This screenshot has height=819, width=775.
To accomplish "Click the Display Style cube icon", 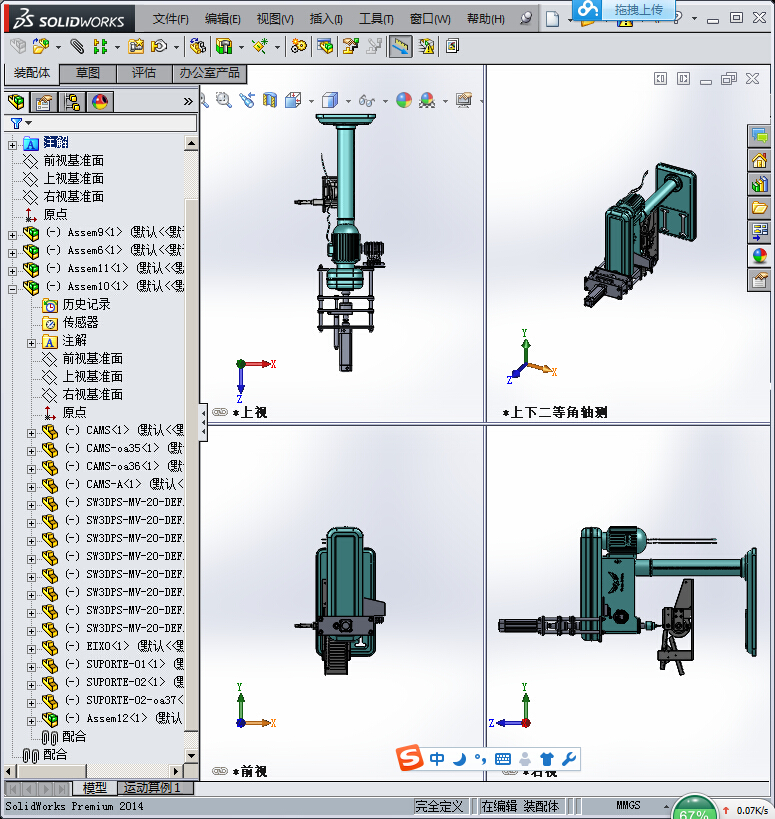I will (330, 100).
